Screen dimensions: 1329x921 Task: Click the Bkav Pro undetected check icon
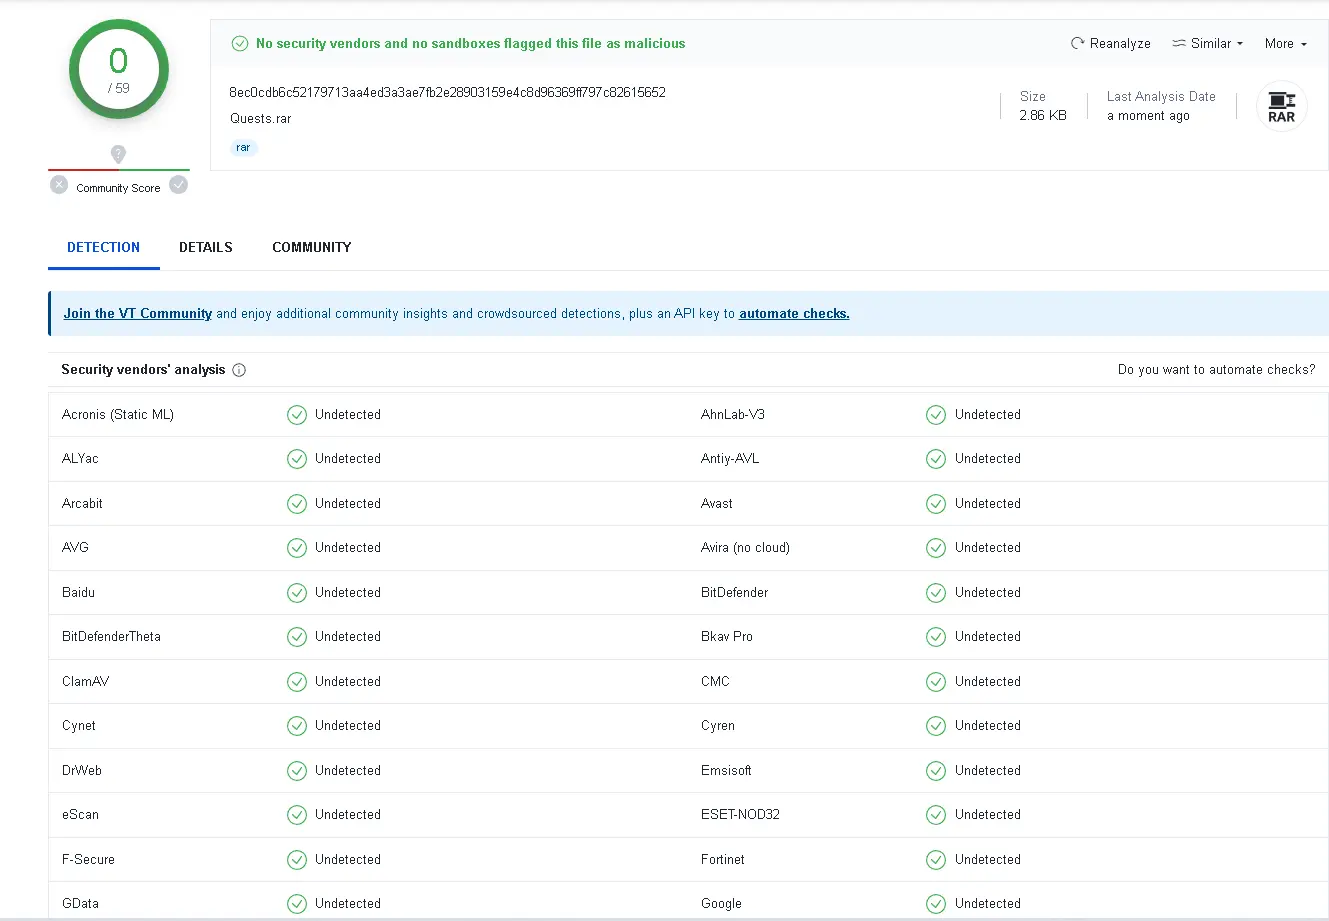tap(936, 637)
